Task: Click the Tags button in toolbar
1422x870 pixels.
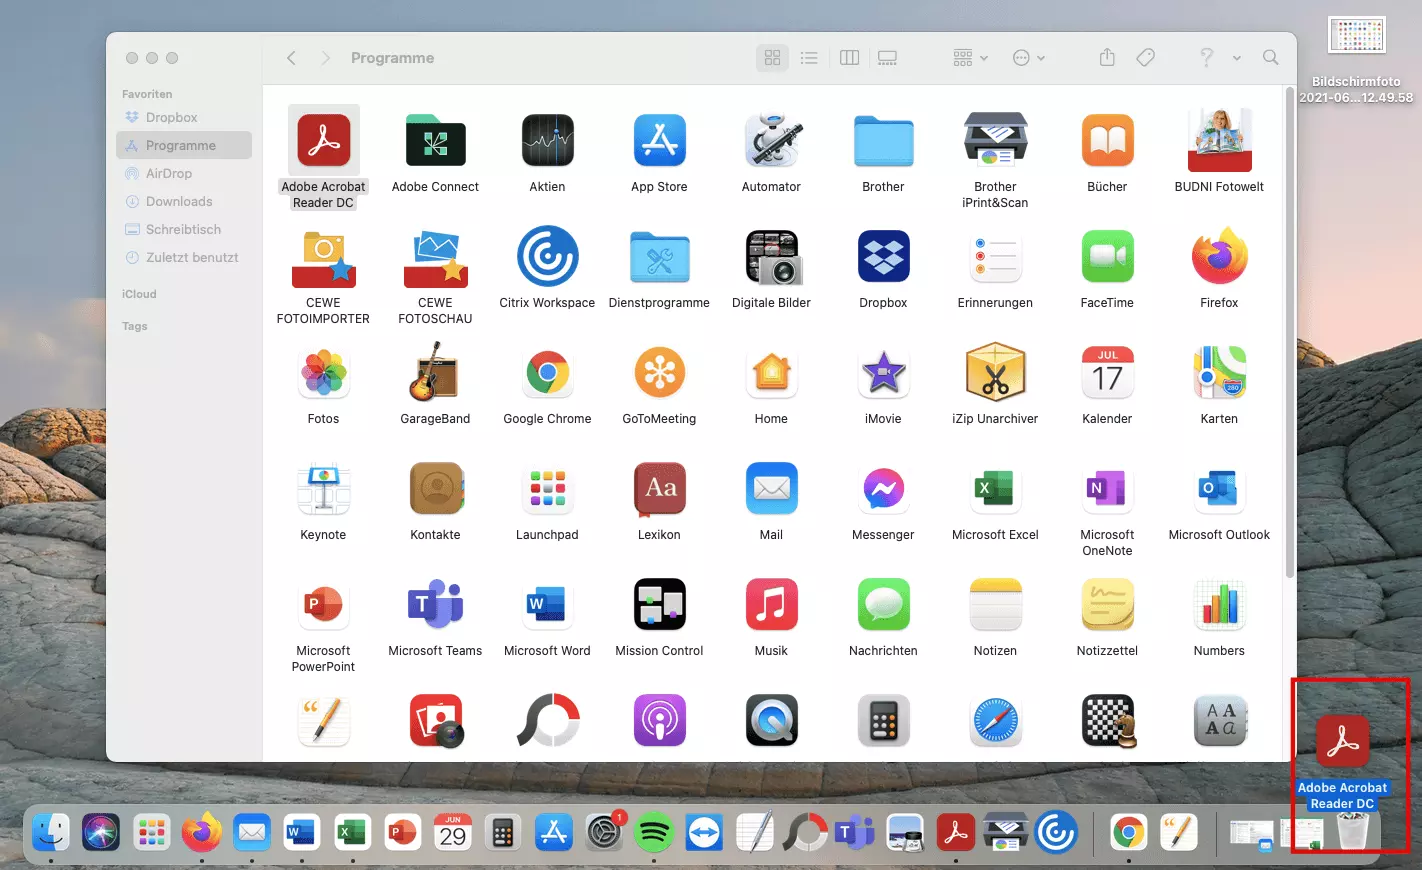Action: 1146,58
